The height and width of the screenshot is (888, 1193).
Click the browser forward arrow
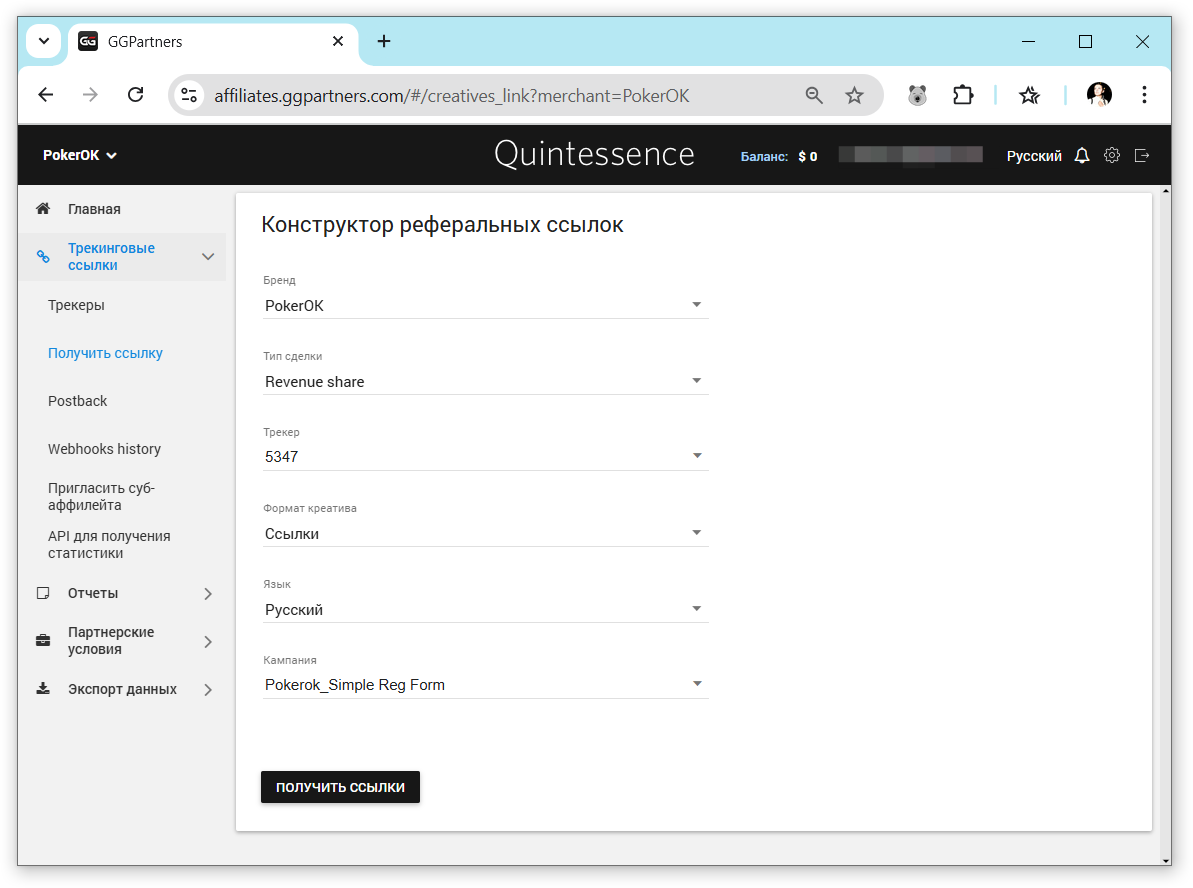point(91,95)
